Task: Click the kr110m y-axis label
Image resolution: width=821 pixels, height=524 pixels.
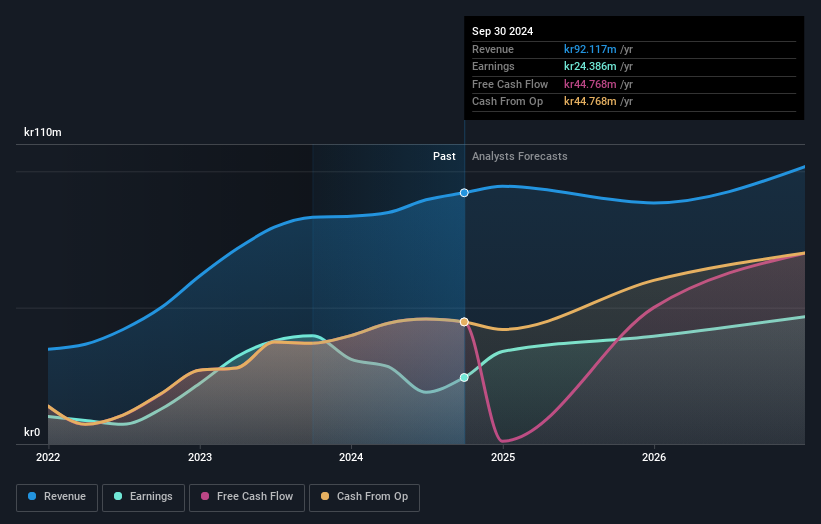Action: pyautogui.click(x=42, y=132)
